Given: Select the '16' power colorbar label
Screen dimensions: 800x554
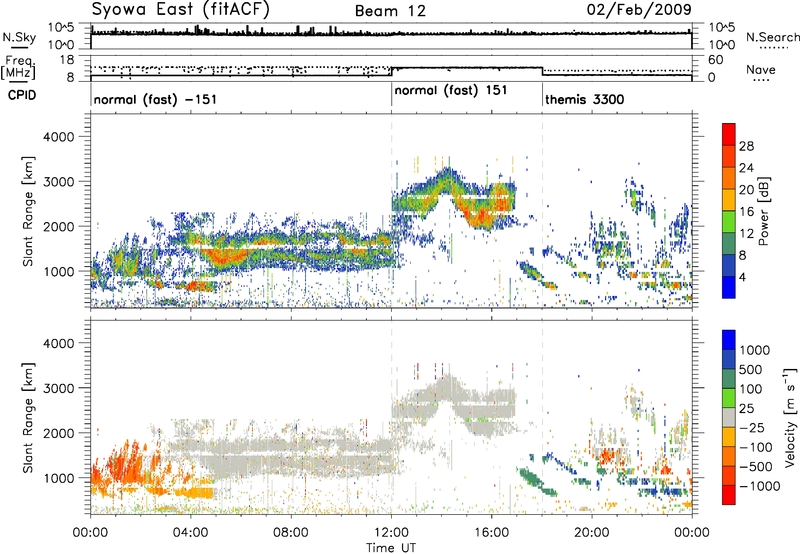Looking at the screenshot, I should click(746, 212).
